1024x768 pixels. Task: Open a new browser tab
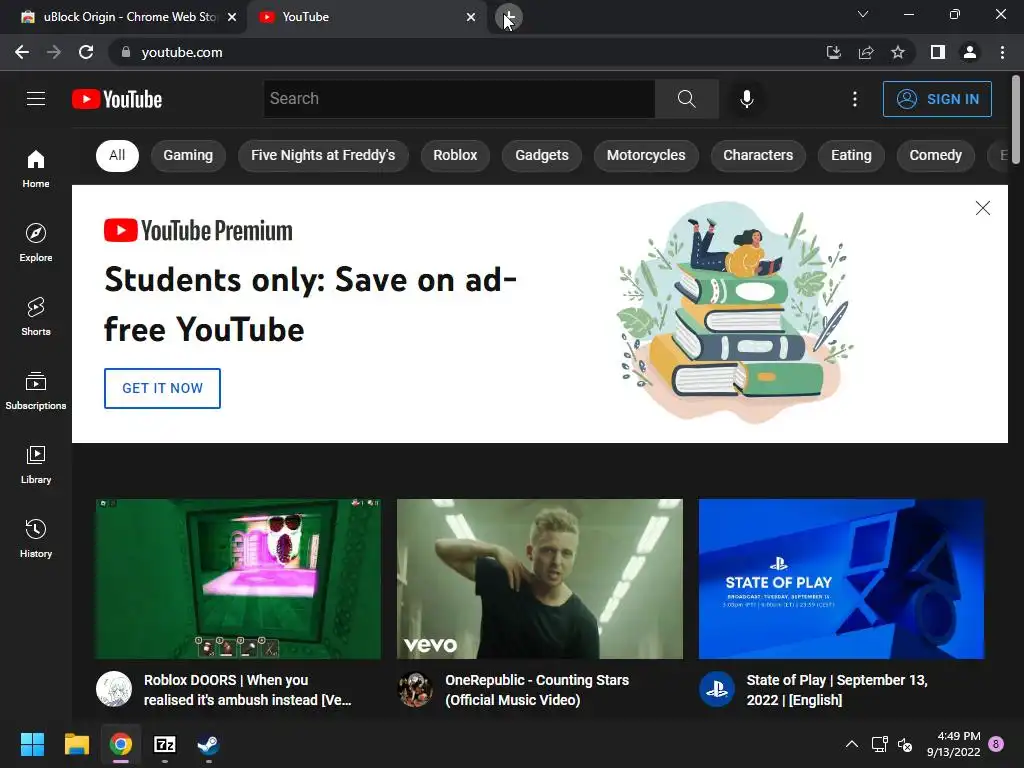pos(508,17)
